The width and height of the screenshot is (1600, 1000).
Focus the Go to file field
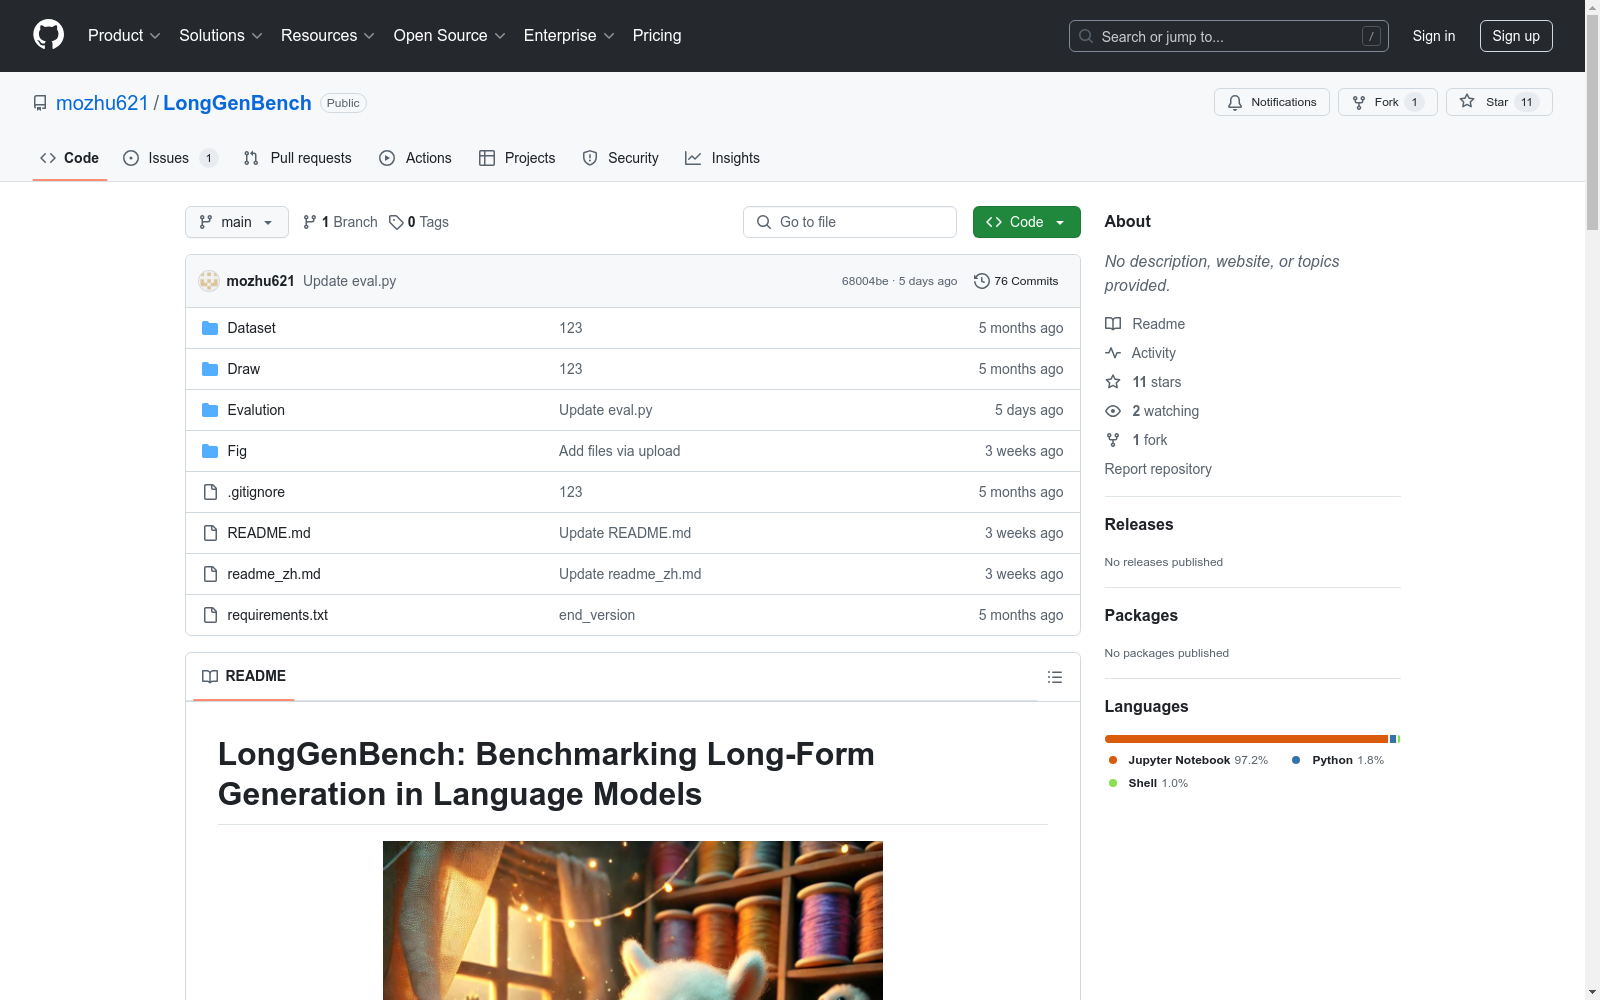click(x=850, y=222)
